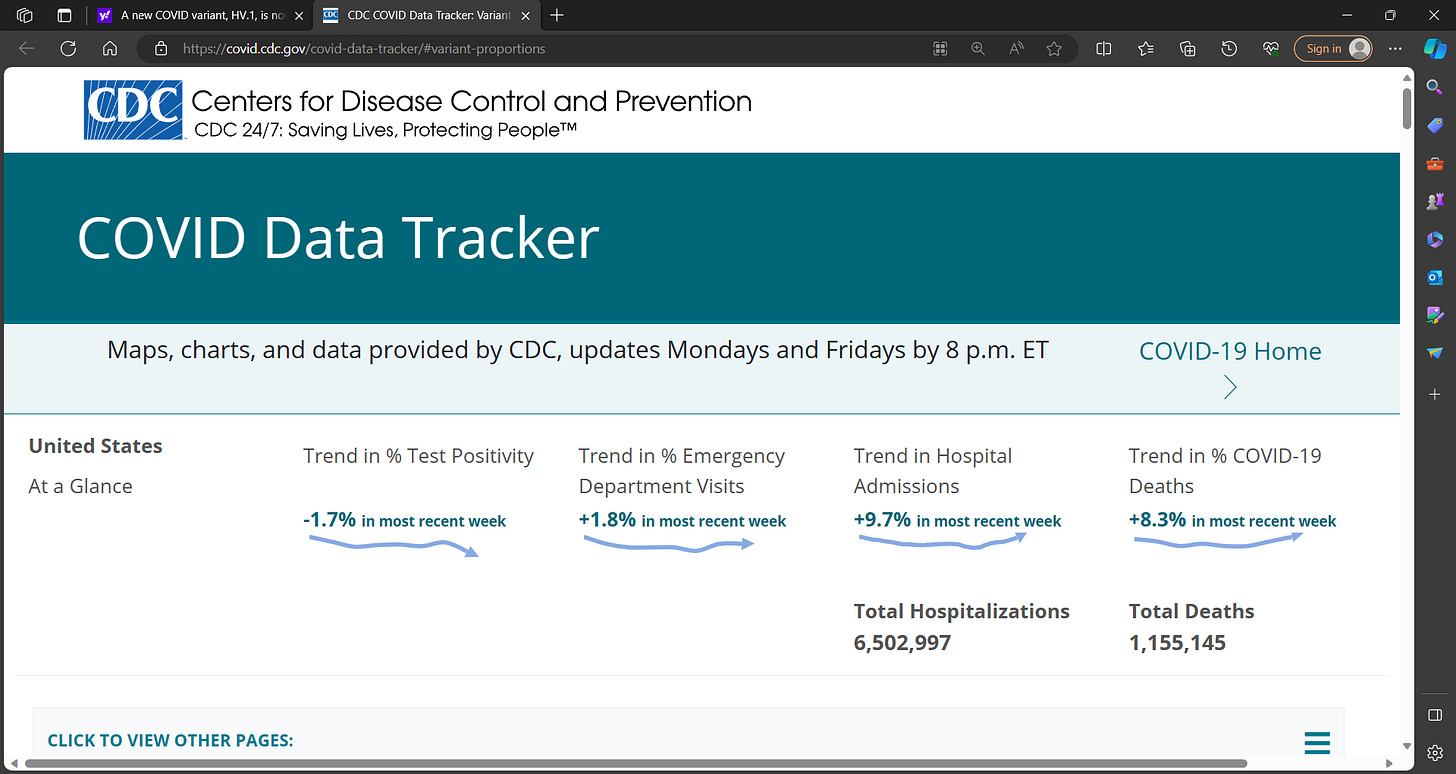Open sidebar Tools briefcase icon
The height and width of the screenshot is (774, 1456).
pyautogui.click(x=1434, y=165)
